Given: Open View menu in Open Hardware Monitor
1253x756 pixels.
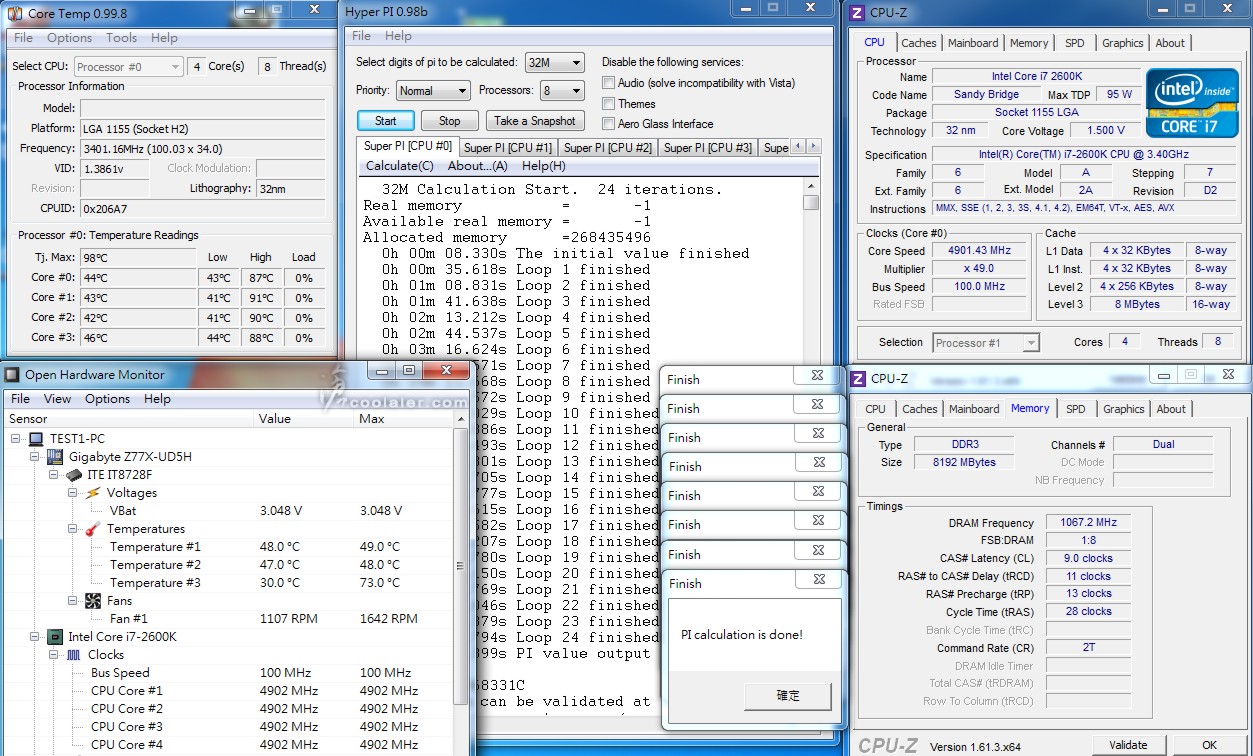Looking at the screenshot, I should coord(58,398).
